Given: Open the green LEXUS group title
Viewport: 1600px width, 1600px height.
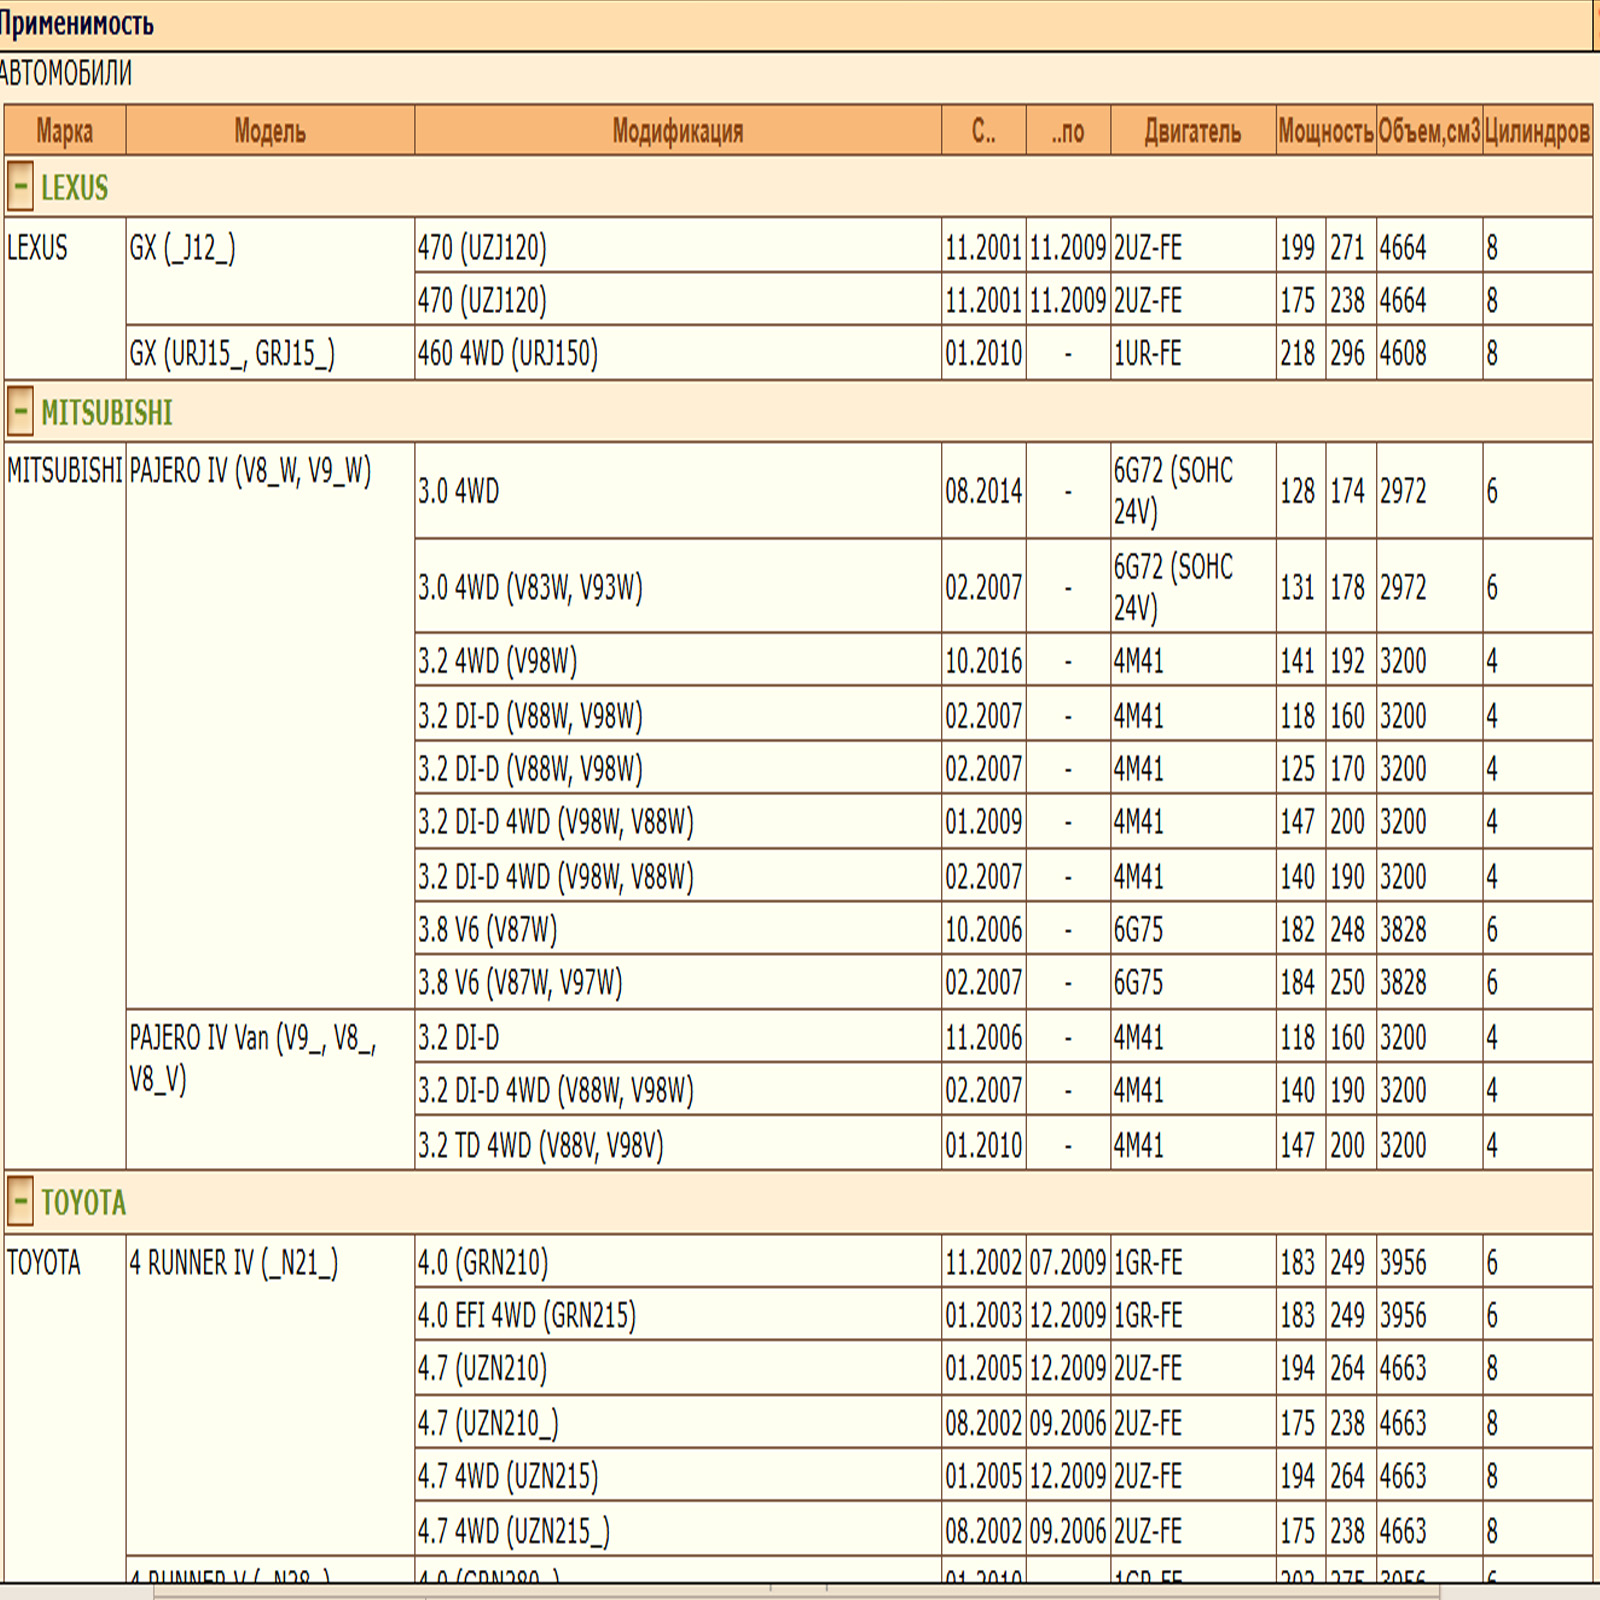Looking at the screenshot, I should tap(74, 188).
